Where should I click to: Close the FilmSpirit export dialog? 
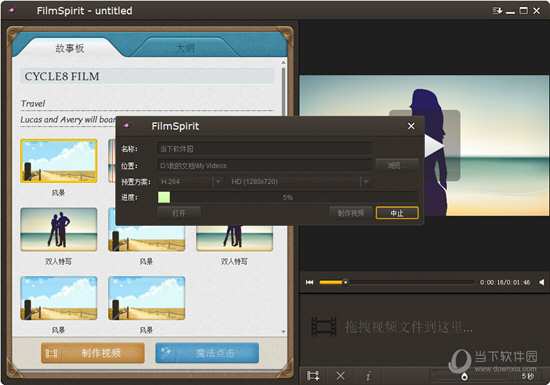click(411, 126)
